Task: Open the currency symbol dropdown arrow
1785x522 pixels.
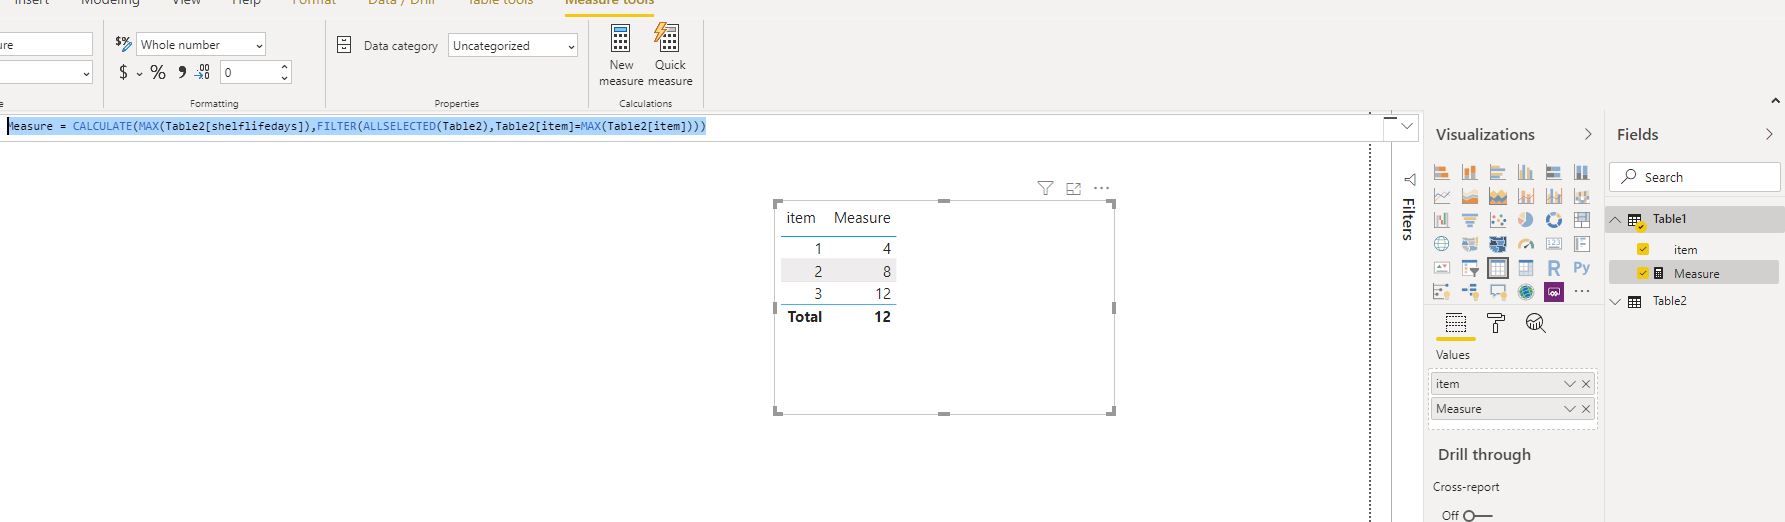Action: (x=139, y=73)
